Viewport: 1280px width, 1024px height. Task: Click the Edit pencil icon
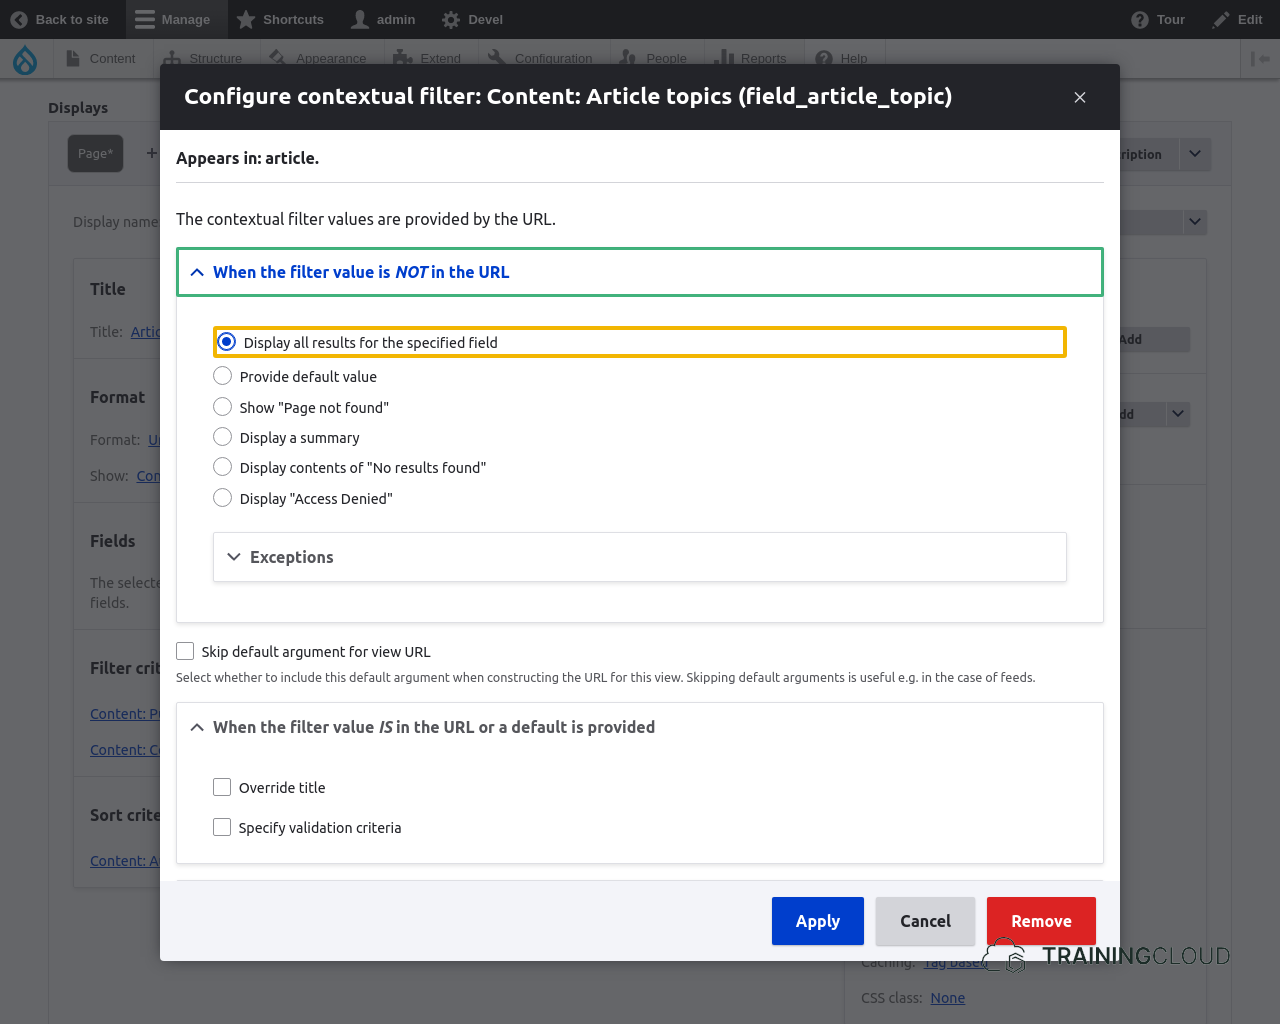click(1221, 19)
